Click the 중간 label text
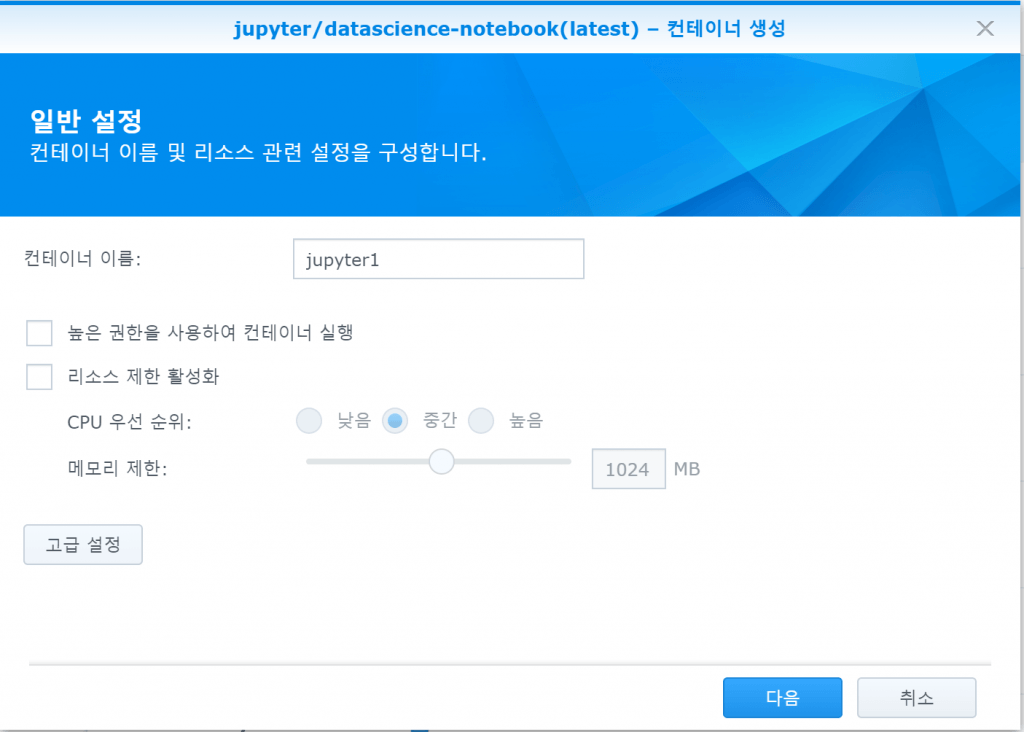The width and height of the screenshot is (1024, 732). coord(440,421)
